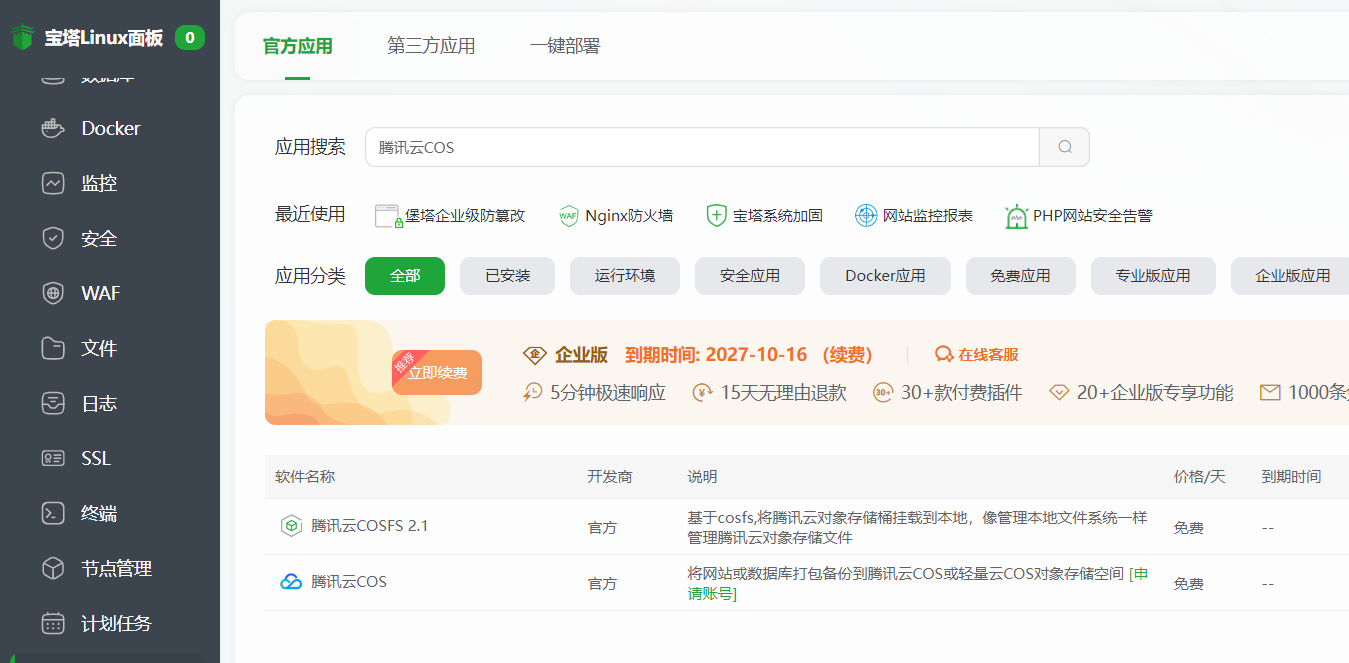The height and width of the screenshot is (663, 1349).
Task: Open Docker in the sidebar menu
Action: click(110, 128)
